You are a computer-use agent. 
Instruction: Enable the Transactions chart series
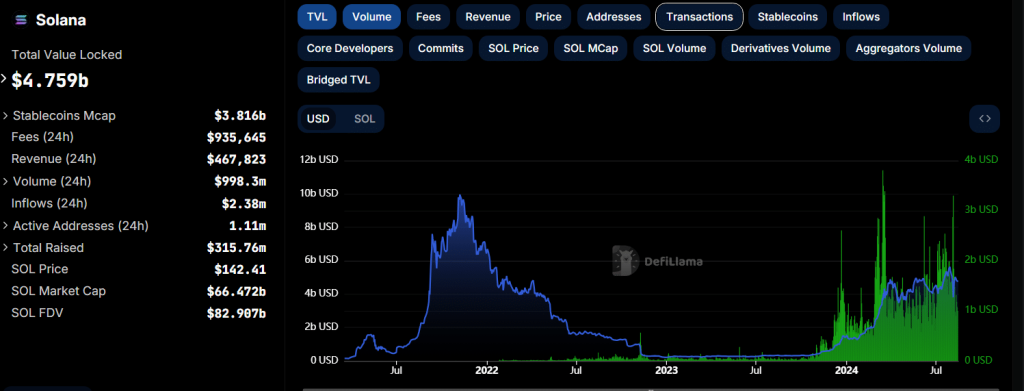pyautogui.click(x=699, y=17)
